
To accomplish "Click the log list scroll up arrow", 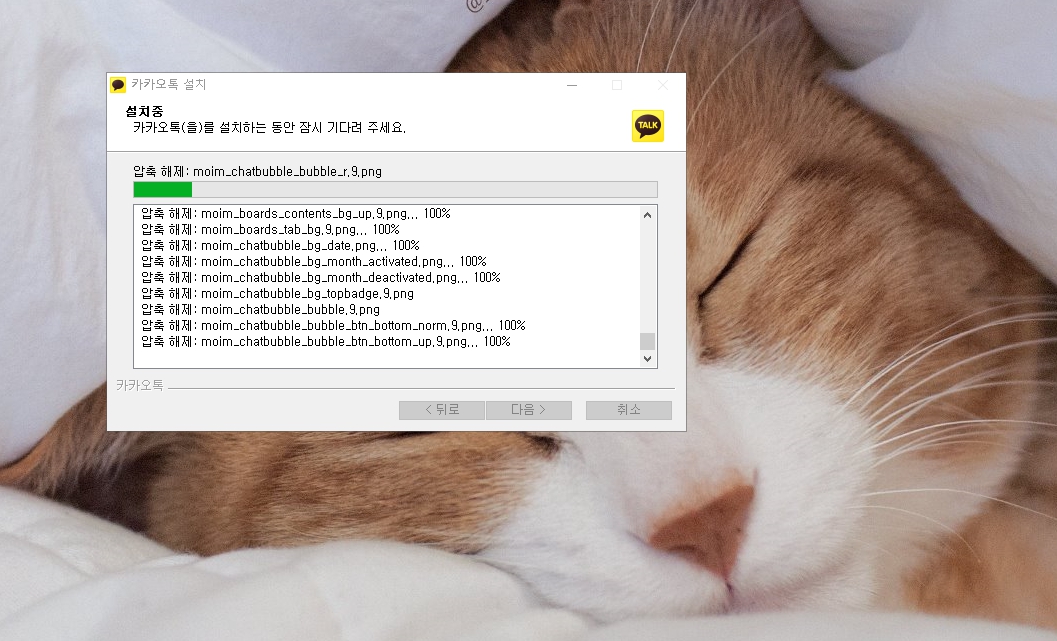I will tap(647, 215).
